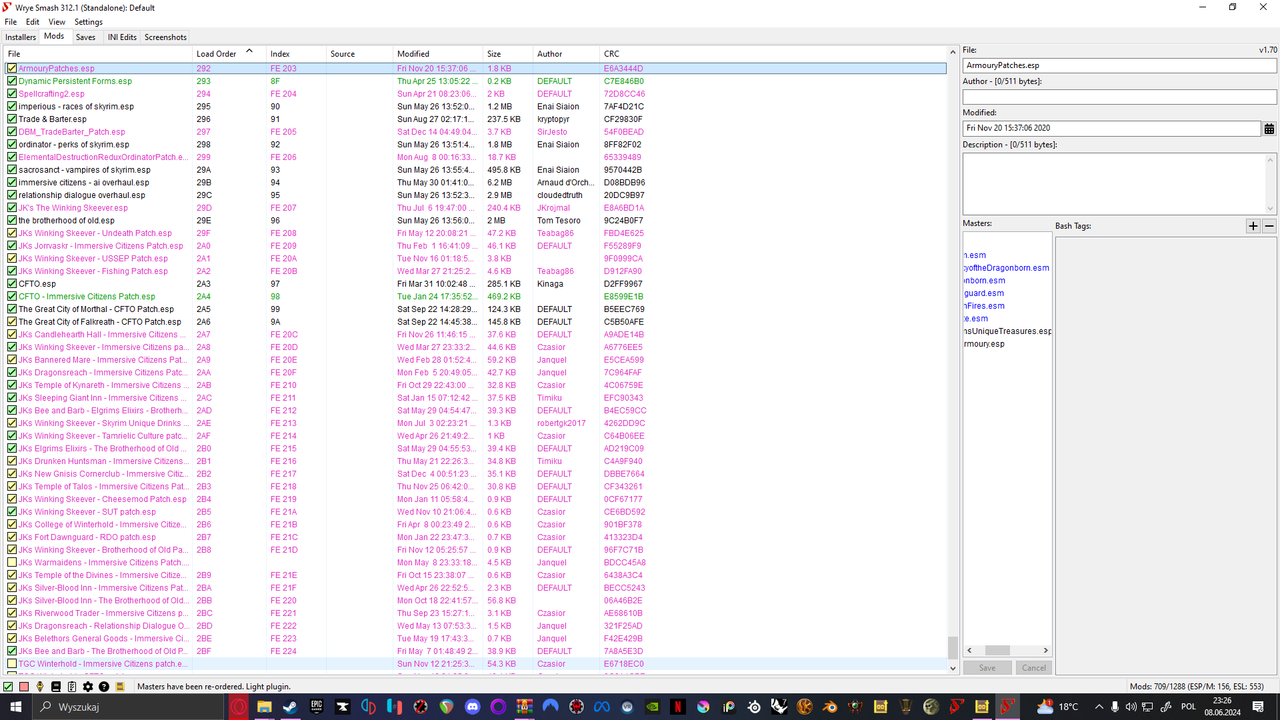Image resolution: width=1280 pixels, height=720 pixels.
Task: Click the green checkmark icon in the status bar
Action: tap(8, 686)
